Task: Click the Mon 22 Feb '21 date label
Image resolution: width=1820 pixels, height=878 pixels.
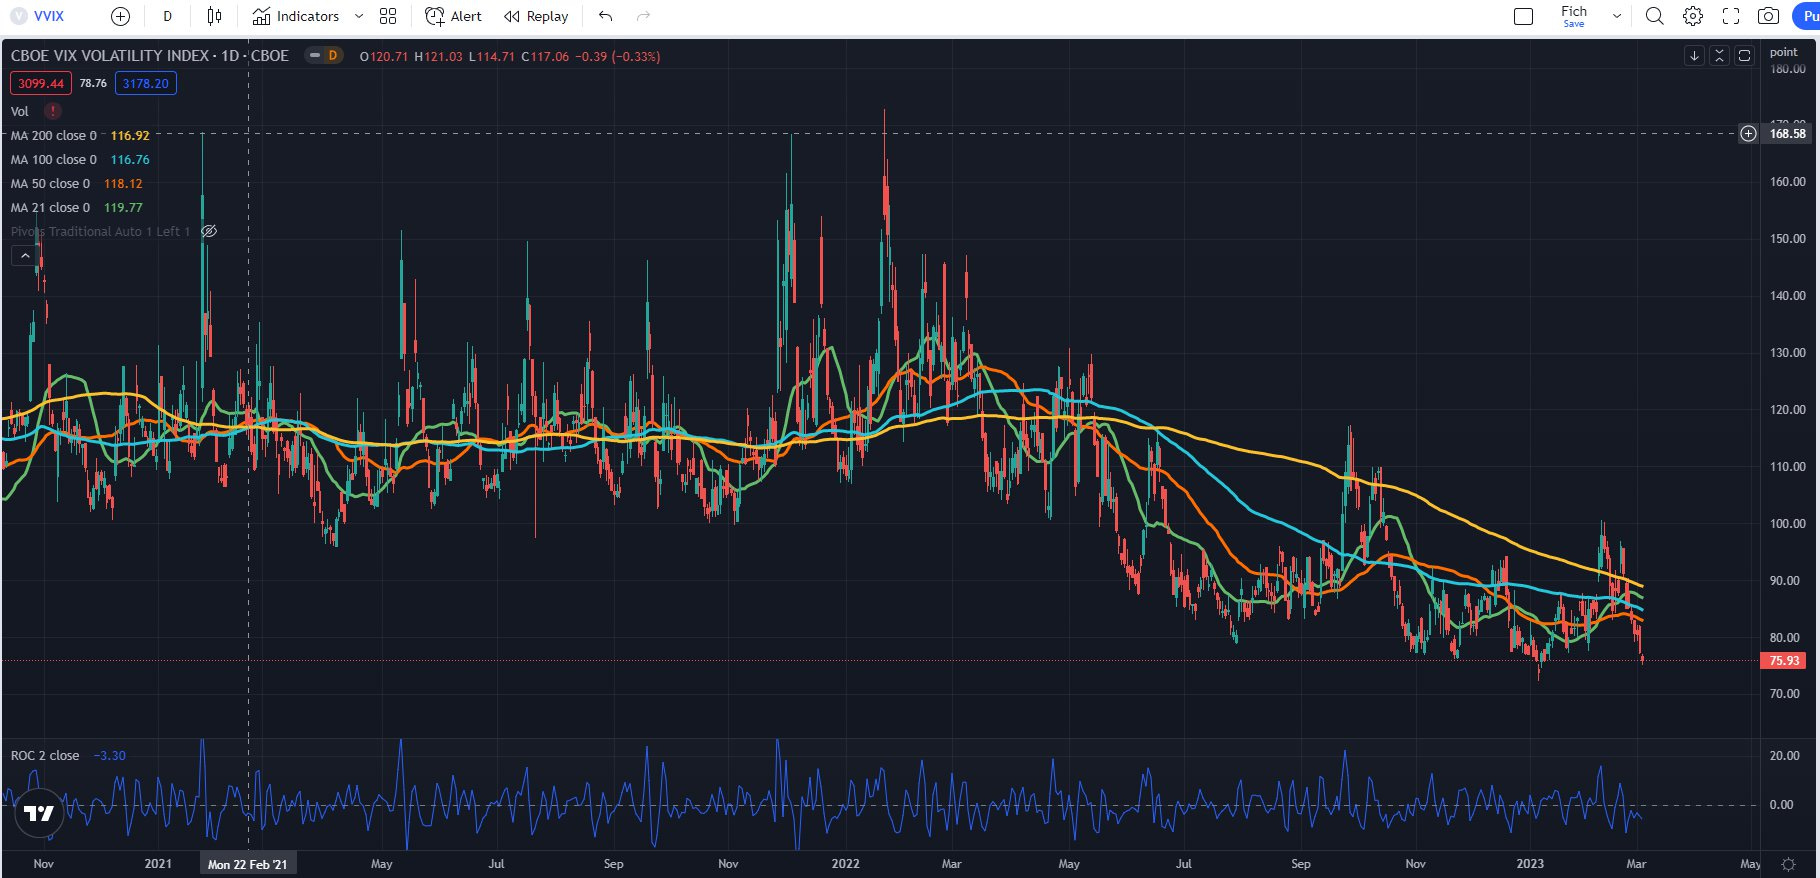Action: click(x=247, y=864)
